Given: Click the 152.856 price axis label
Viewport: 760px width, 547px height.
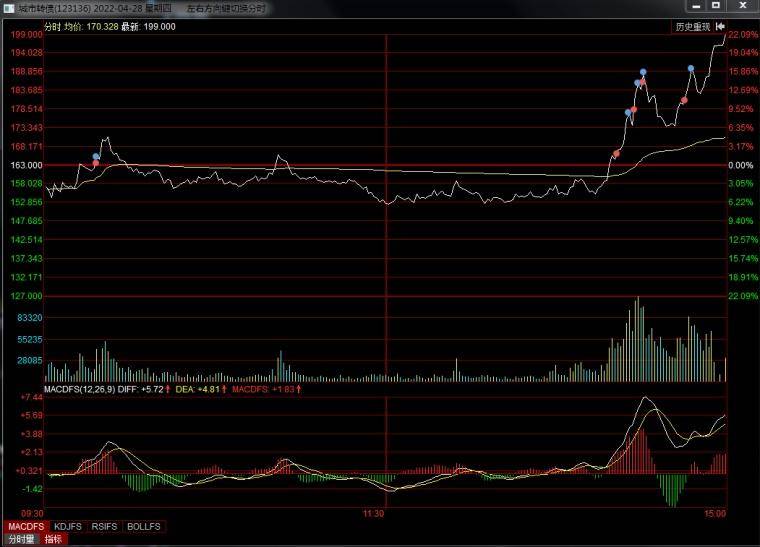Looking at the screenshot, I should point(27,202).
